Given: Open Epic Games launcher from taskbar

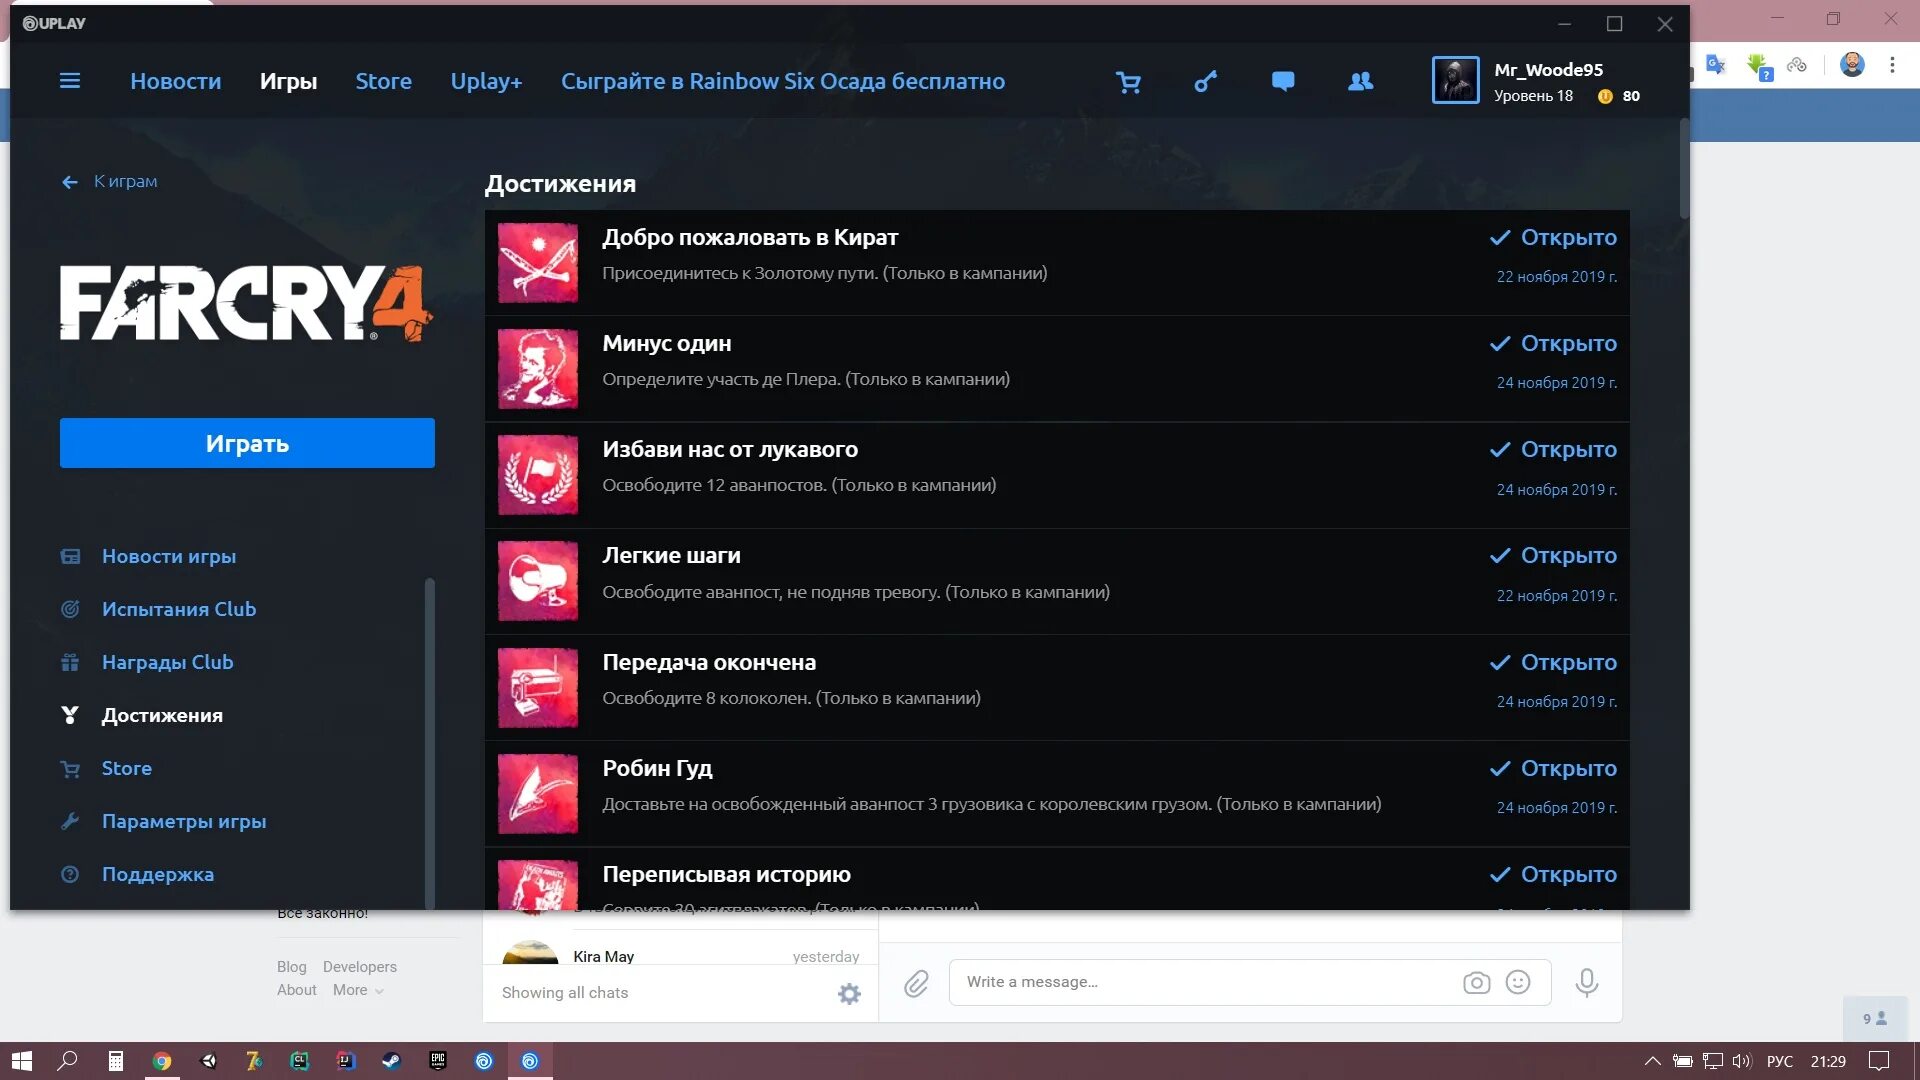Looking at the screenshot, I should click(438, 1061).
